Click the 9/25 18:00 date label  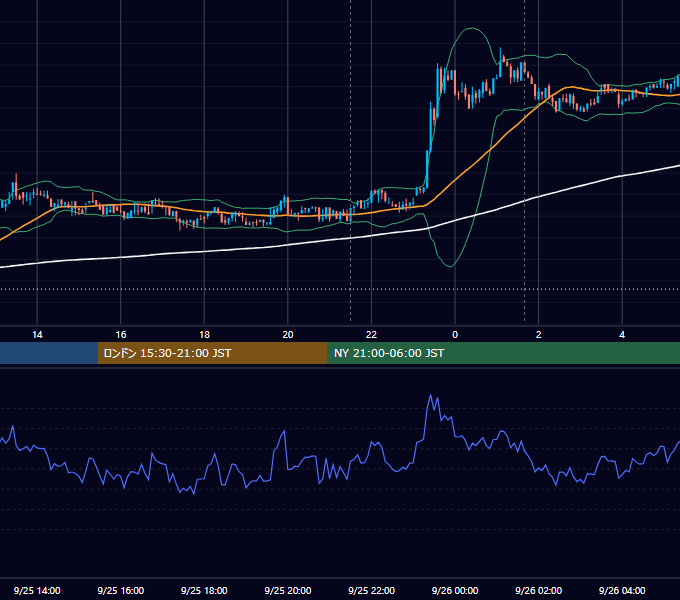204,590
